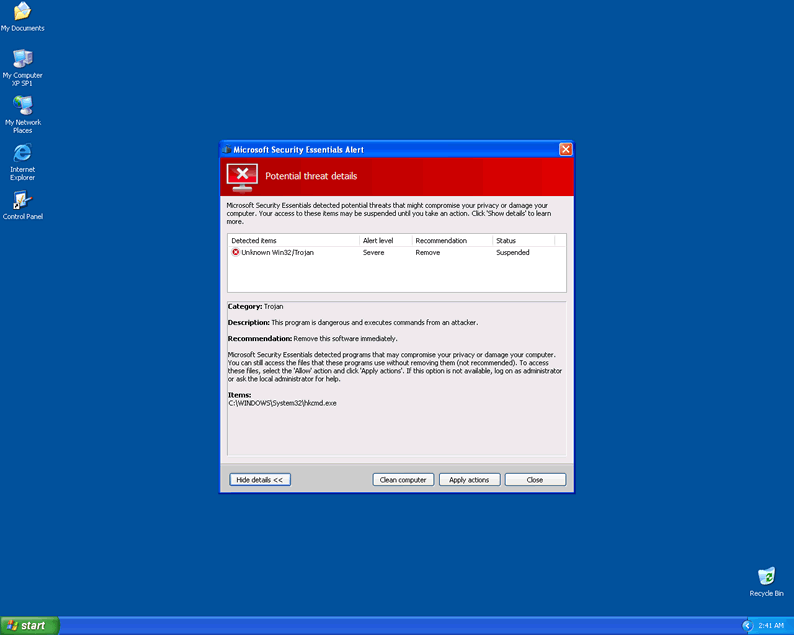Click the Recommendation column header
794x635 pixels.
pos(451,241)
